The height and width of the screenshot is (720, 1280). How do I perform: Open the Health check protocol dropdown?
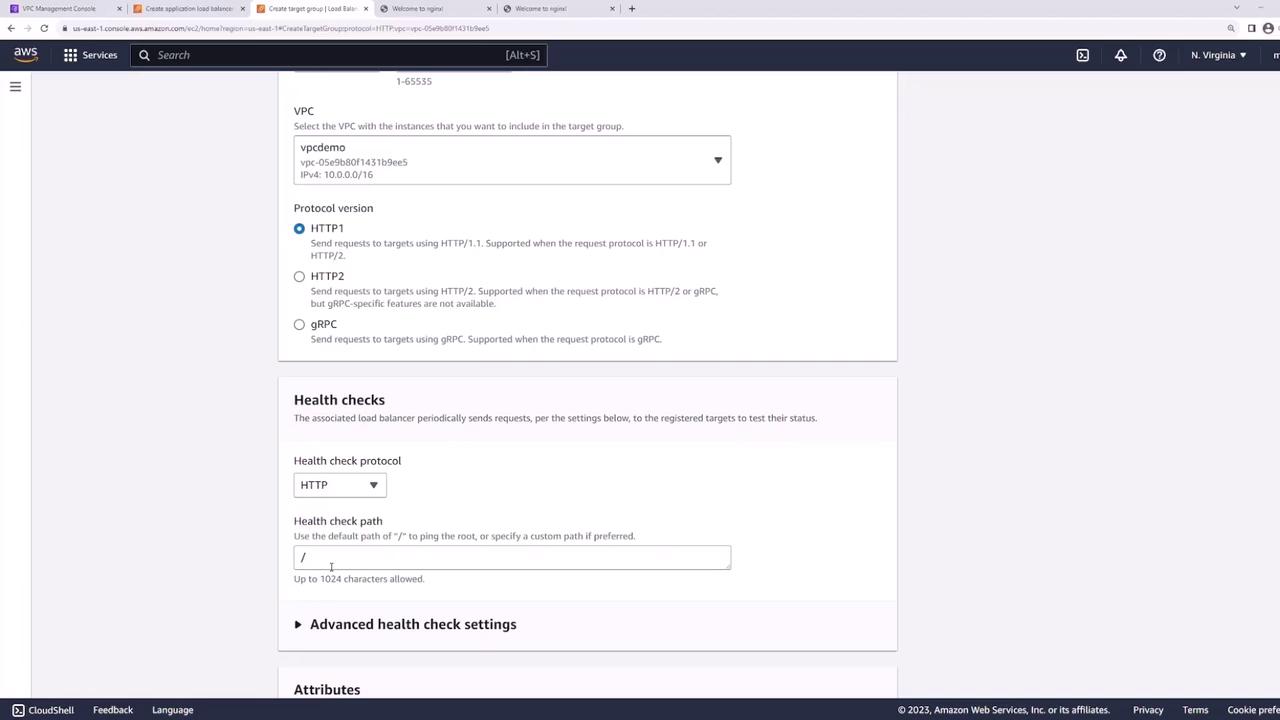point(340,485)
